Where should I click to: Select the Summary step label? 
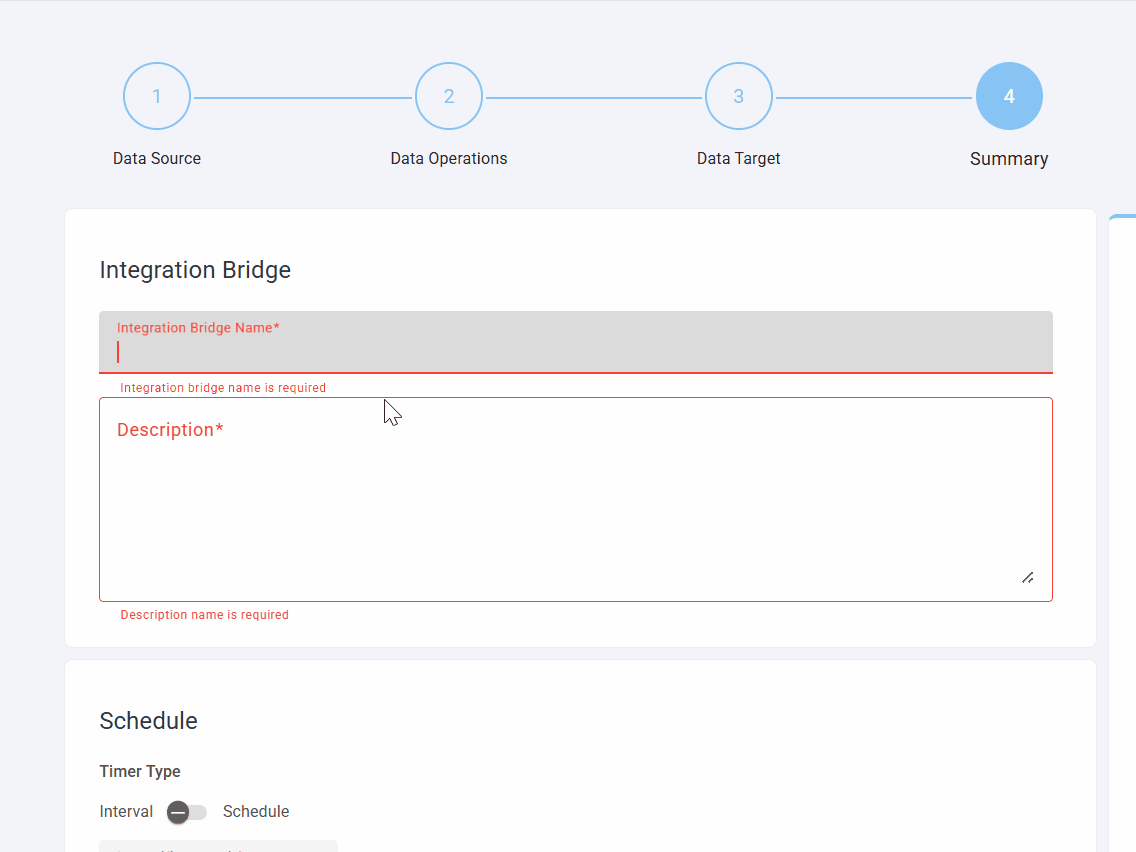pyautogui.click(x=1009, y=159)
